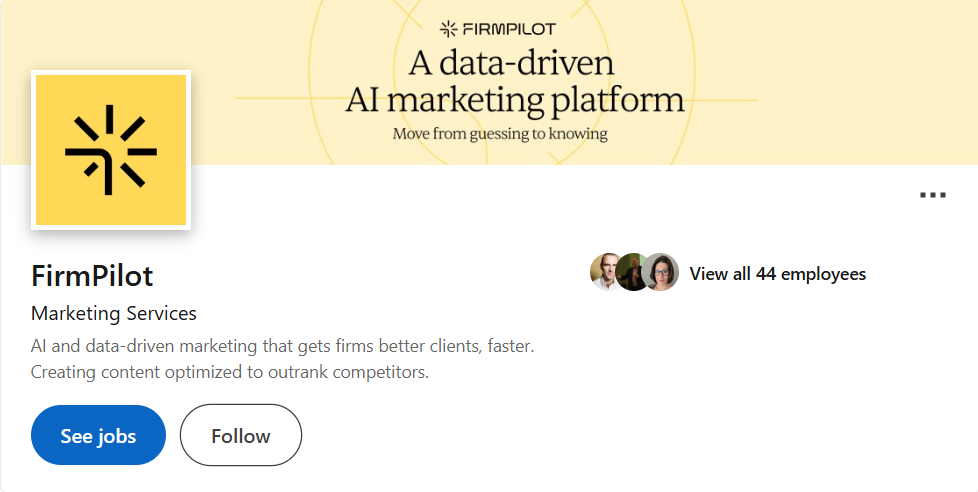Click the starburst icon in the banner
Screen dimensions: 978x492
[x=448, y=29]
